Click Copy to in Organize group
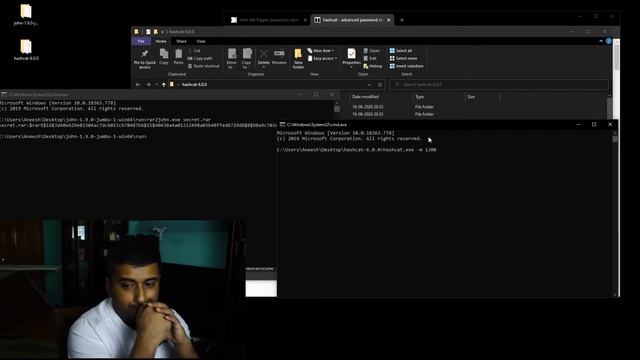640x360 pixels. point(247,59)
